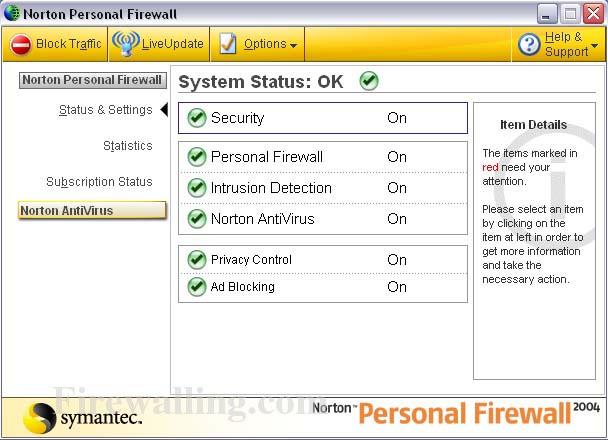Viewport: 608px width, 440px height.
Task: Switch to the Norton AntiVirus sidebar tab
Action: coord(92,211)
